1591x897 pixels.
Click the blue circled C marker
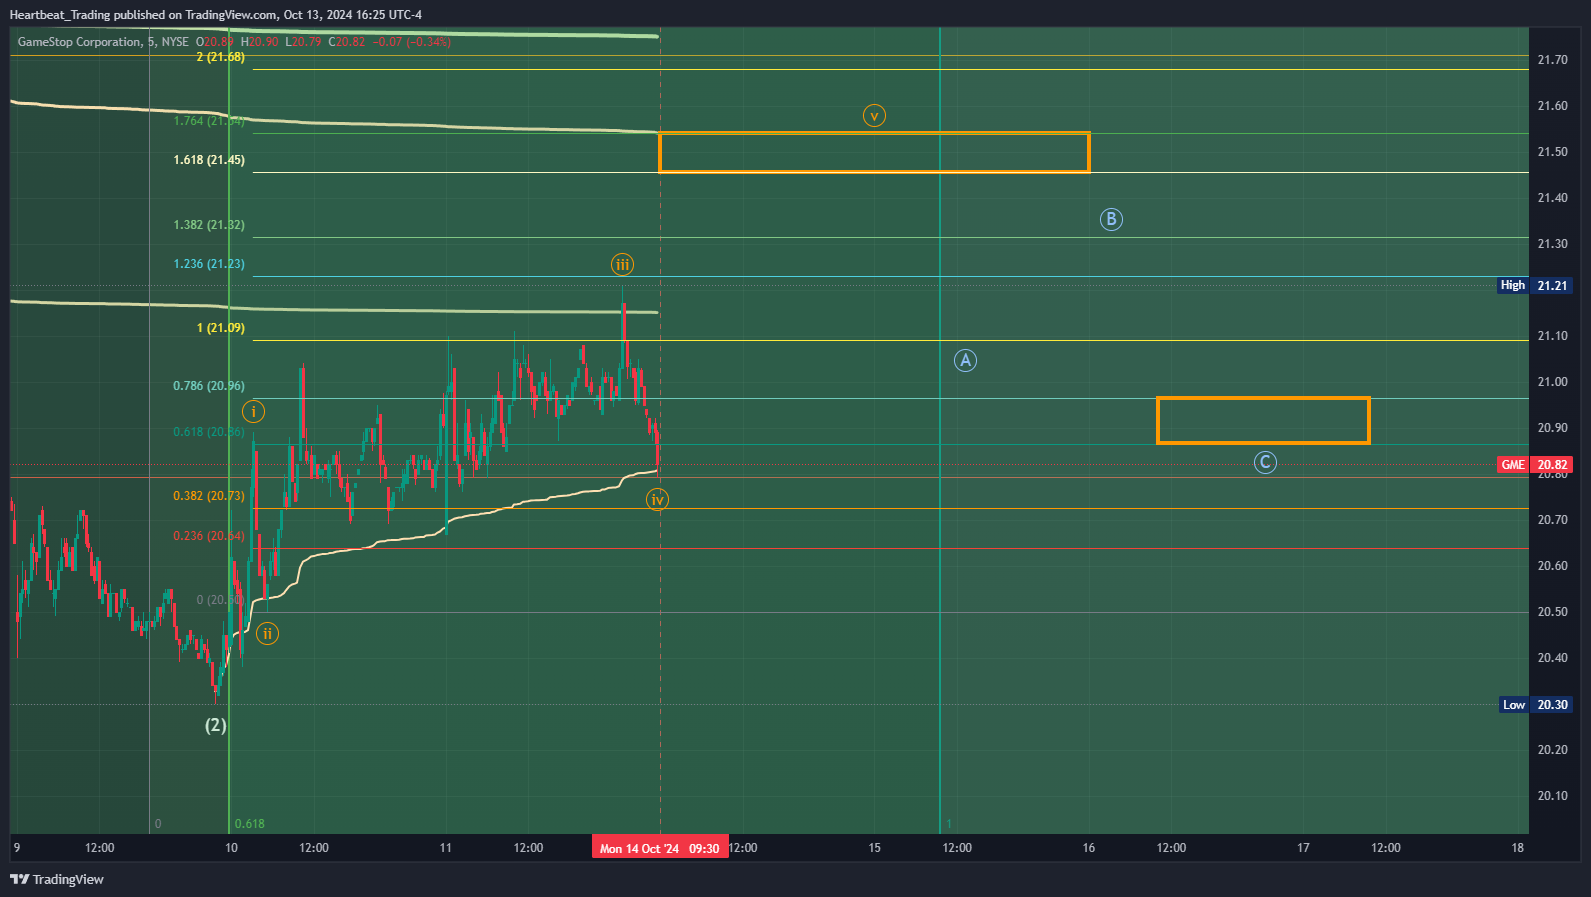1265,462
